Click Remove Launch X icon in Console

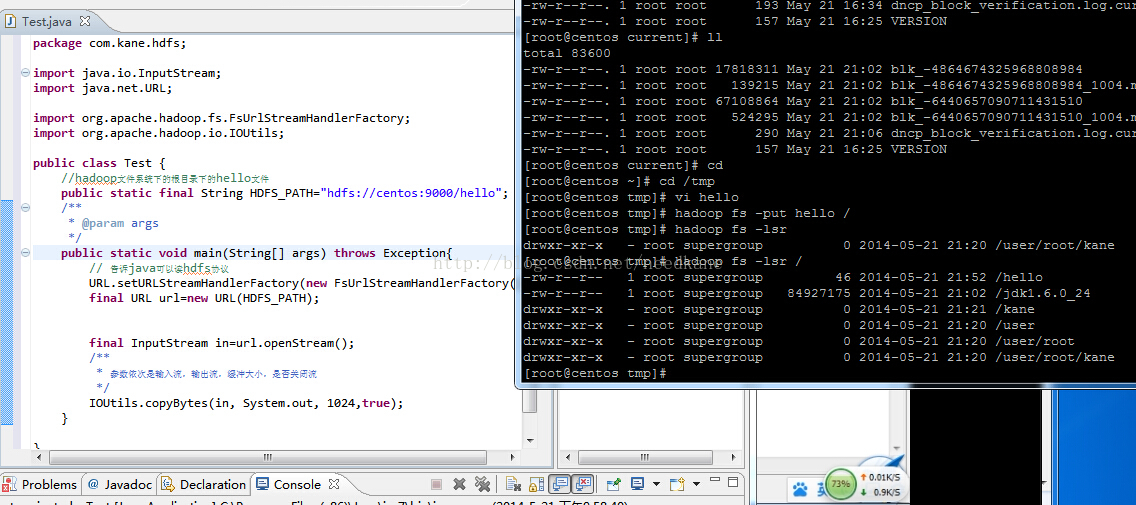coord(459,484)
